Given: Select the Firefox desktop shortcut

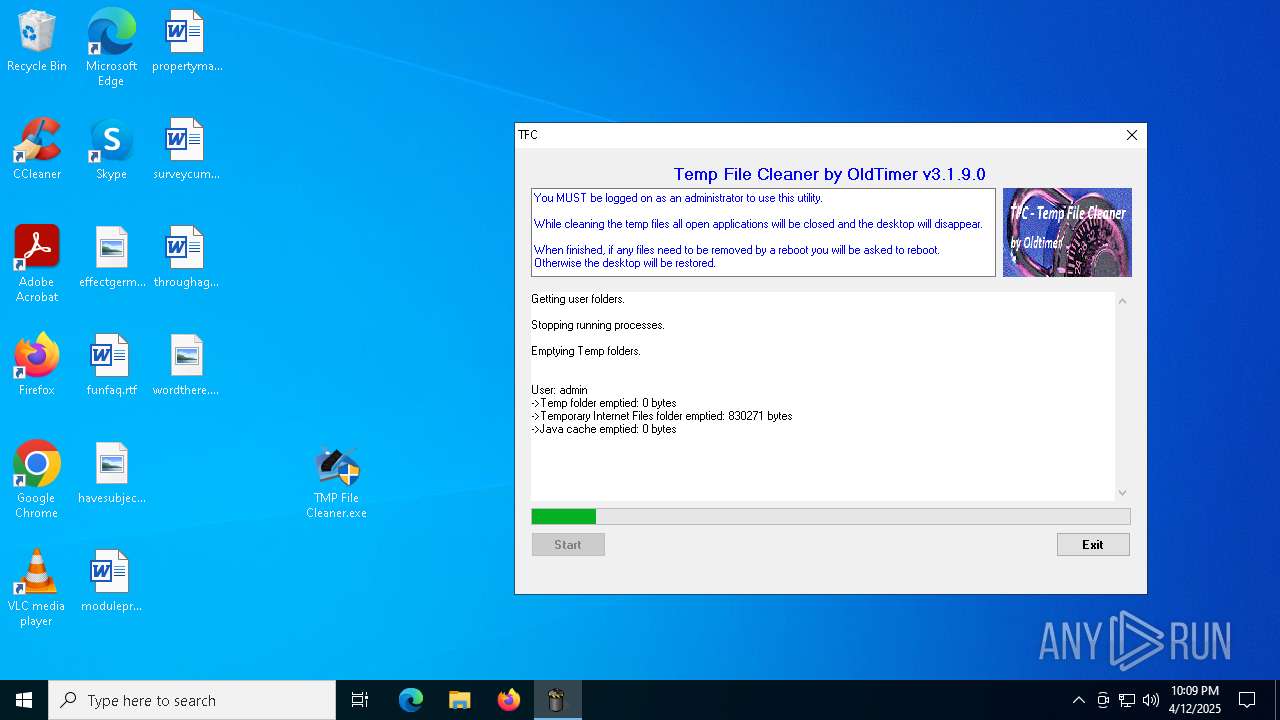Looking at the screenshot, I should coord(37,365).
